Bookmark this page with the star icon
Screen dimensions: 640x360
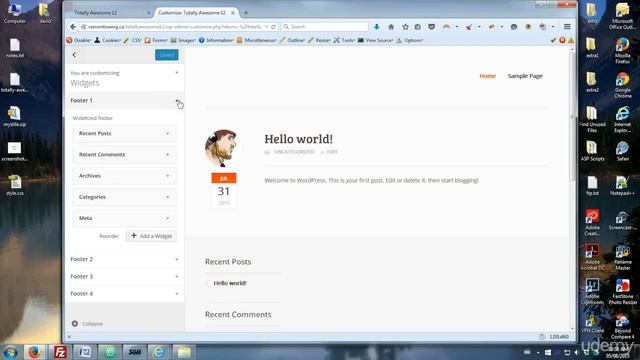pyautogui.click(x=405, y=27)
